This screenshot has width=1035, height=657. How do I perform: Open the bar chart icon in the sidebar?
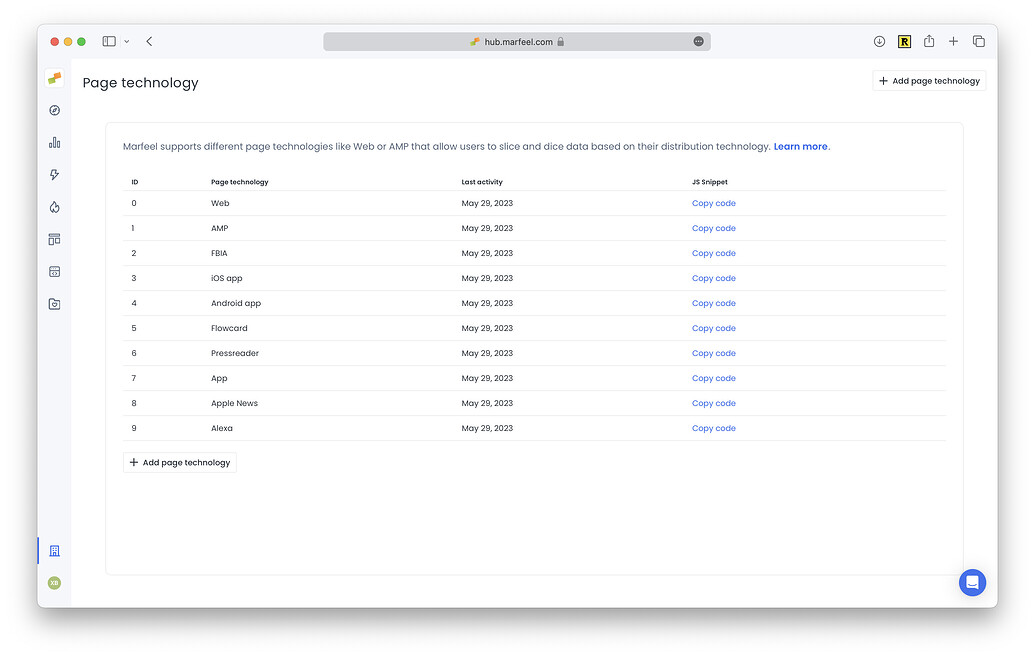[x=54, y=142]
